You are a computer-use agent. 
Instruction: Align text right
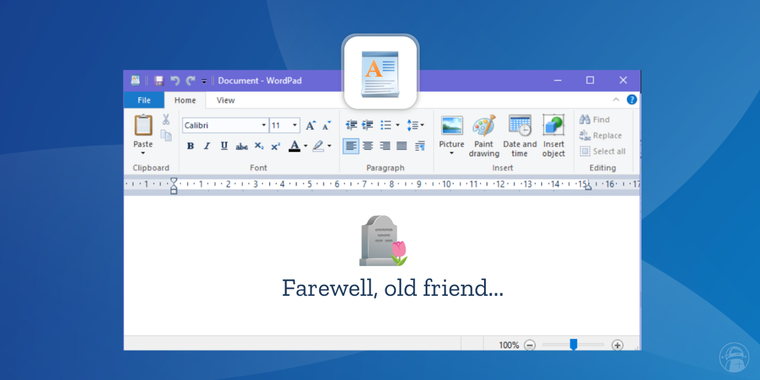point(385,145)
